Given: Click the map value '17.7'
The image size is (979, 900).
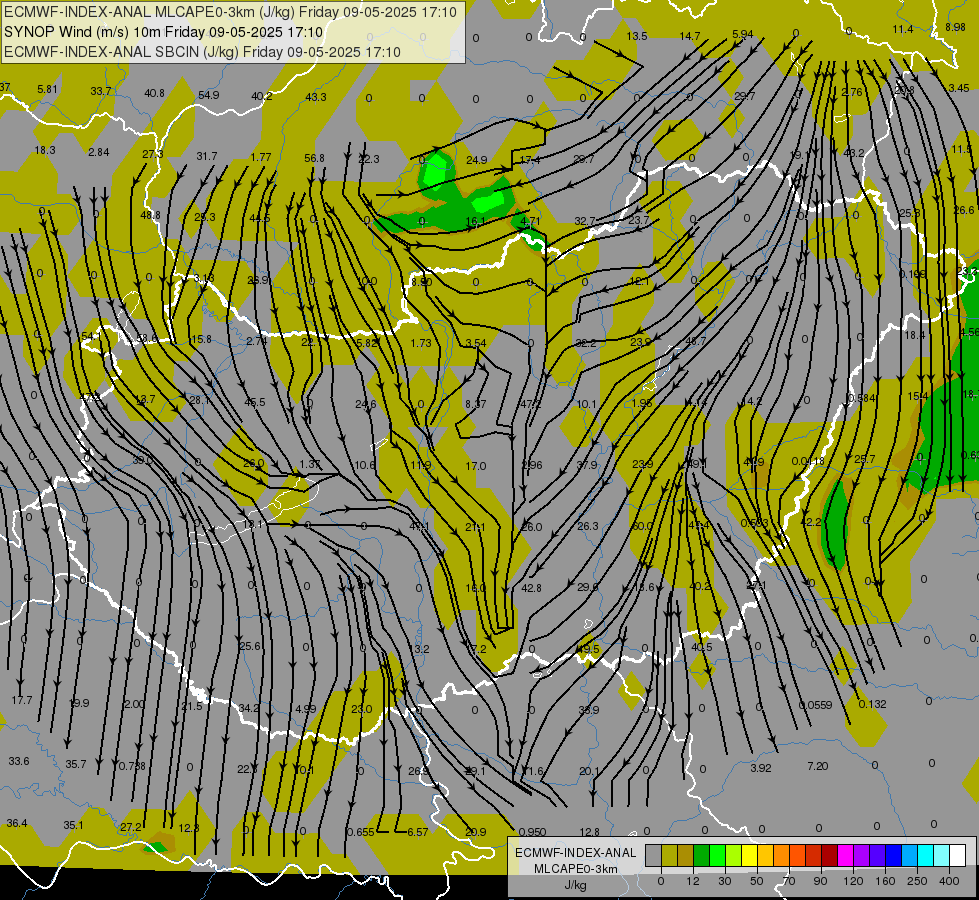Looking at the screenshot, I should tap(22, 700).
